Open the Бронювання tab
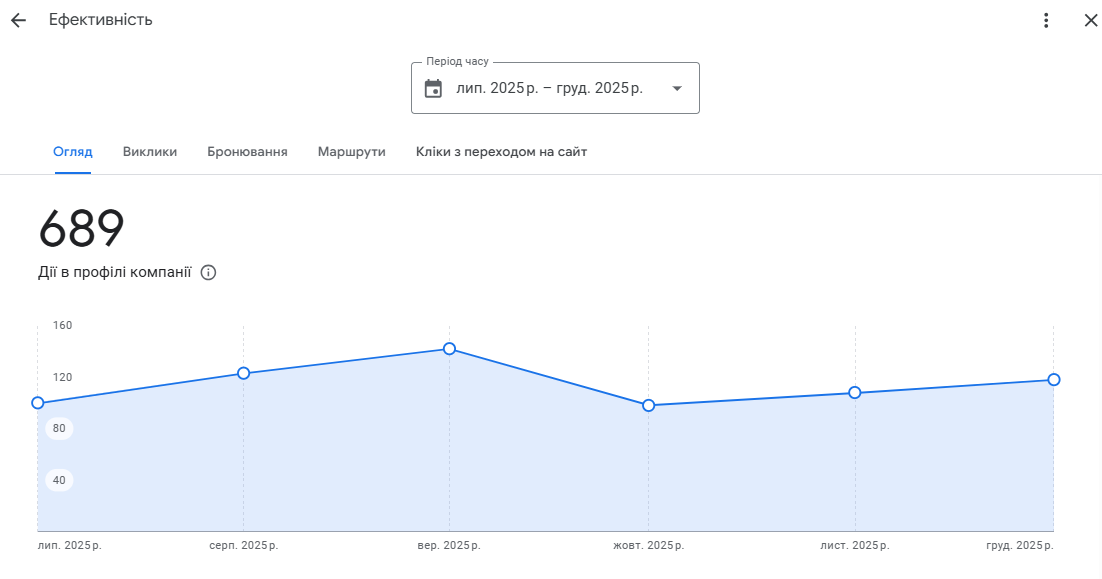 coord(247,152)
